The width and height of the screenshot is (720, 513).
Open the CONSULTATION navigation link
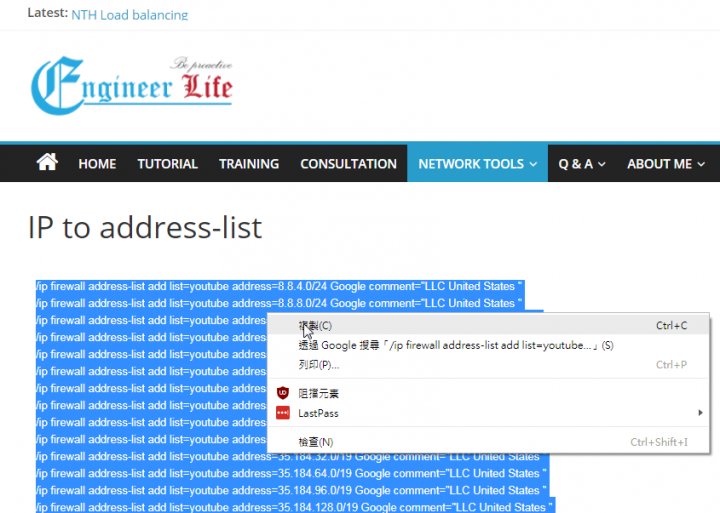(x=348, y=164)
